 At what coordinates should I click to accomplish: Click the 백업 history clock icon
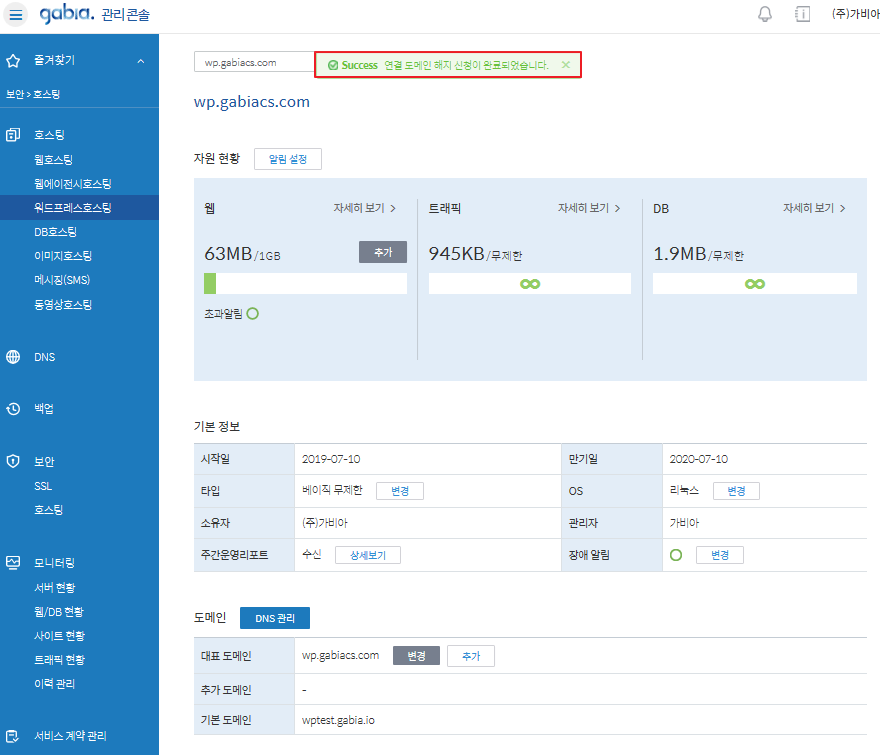(13, 409)
